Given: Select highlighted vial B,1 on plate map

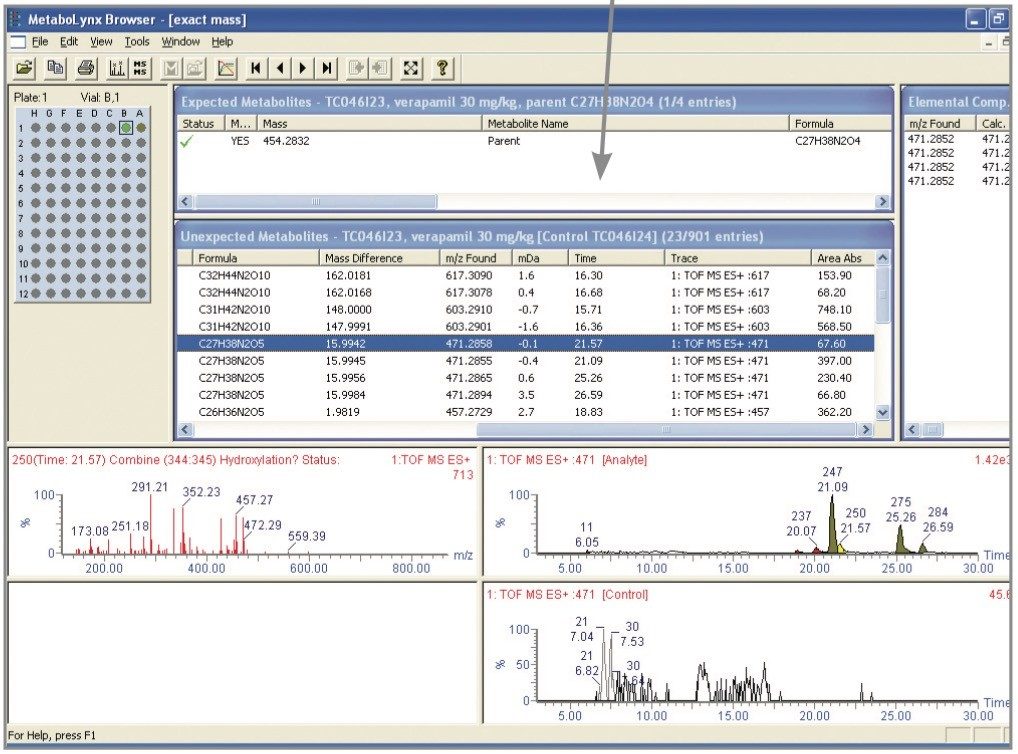Looking at the screenshot, I should click(x=126, y=128).
